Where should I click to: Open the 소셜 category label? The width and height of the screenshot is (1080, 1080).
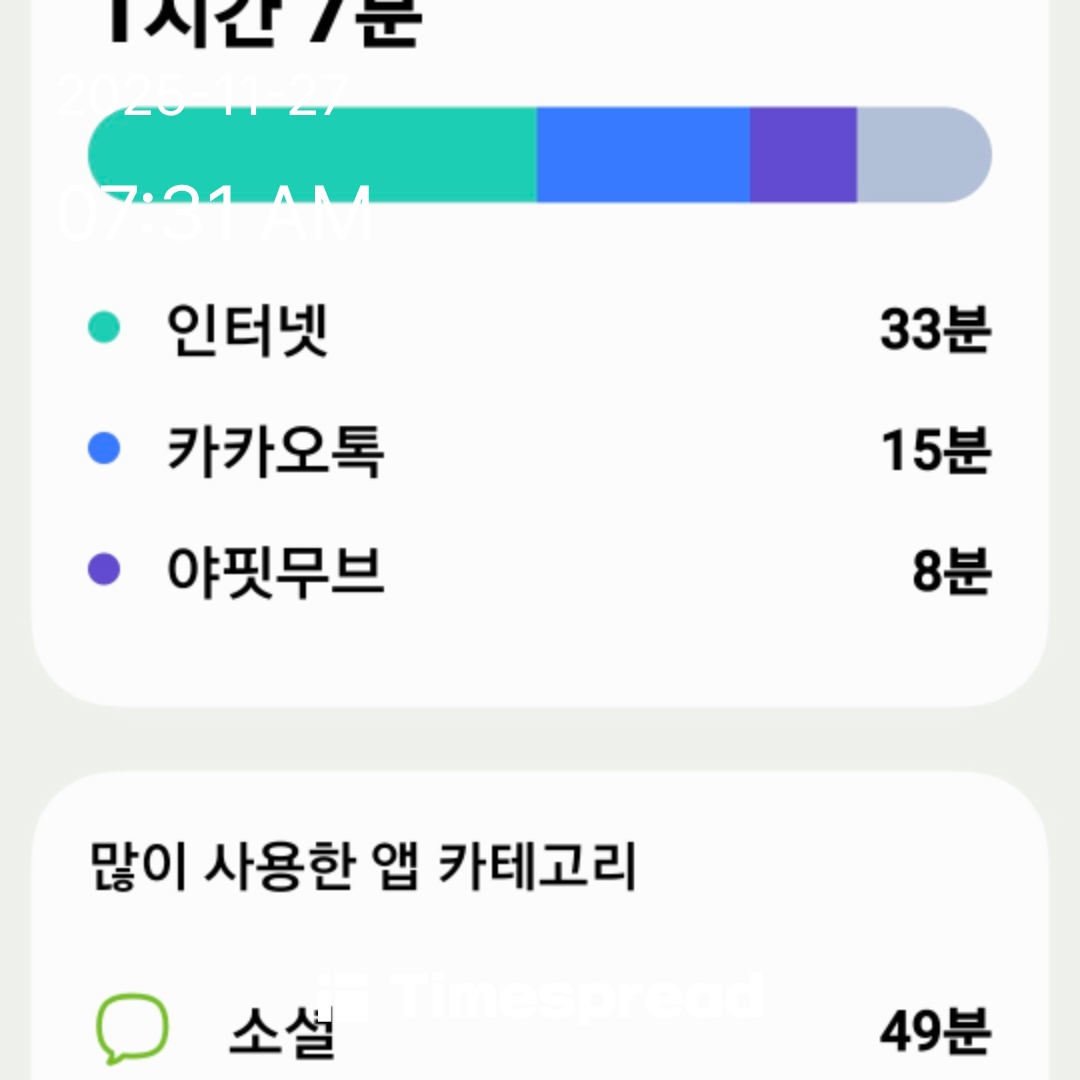pos(281,1032)
